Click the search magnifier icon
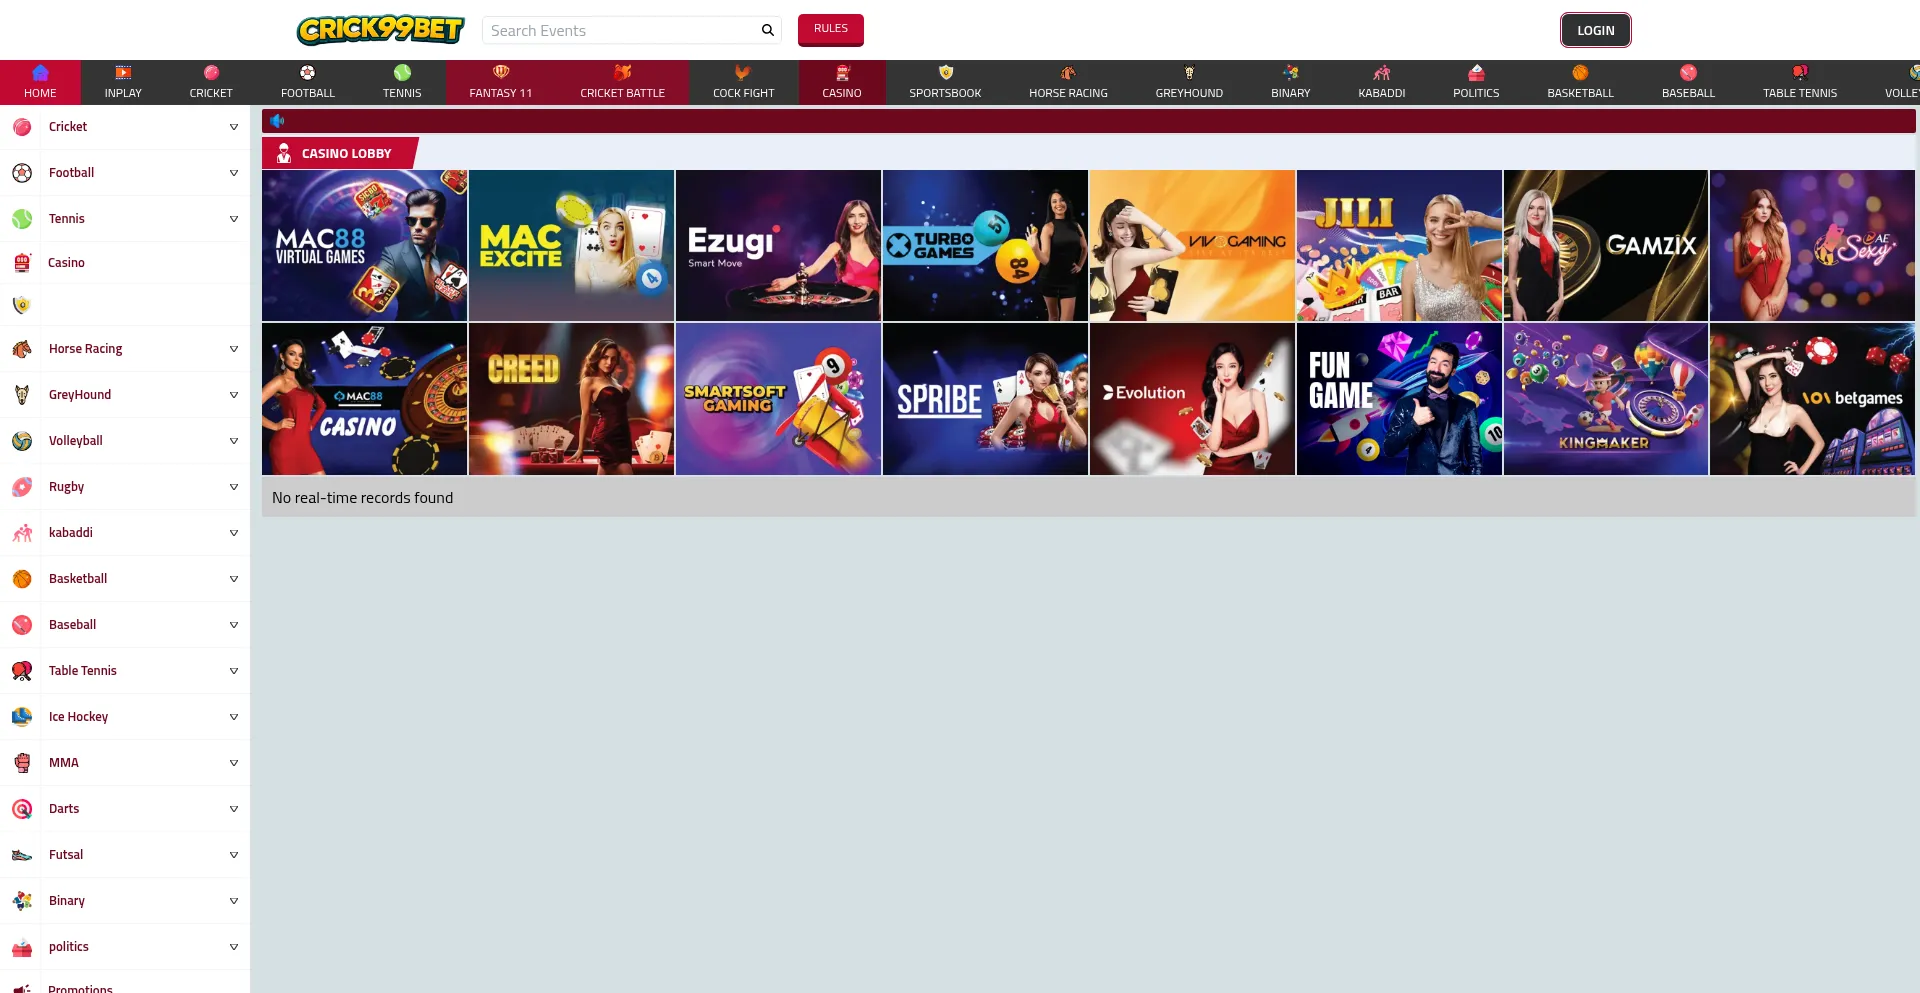This screenshot has width=1920, height=993. point(768,30)
